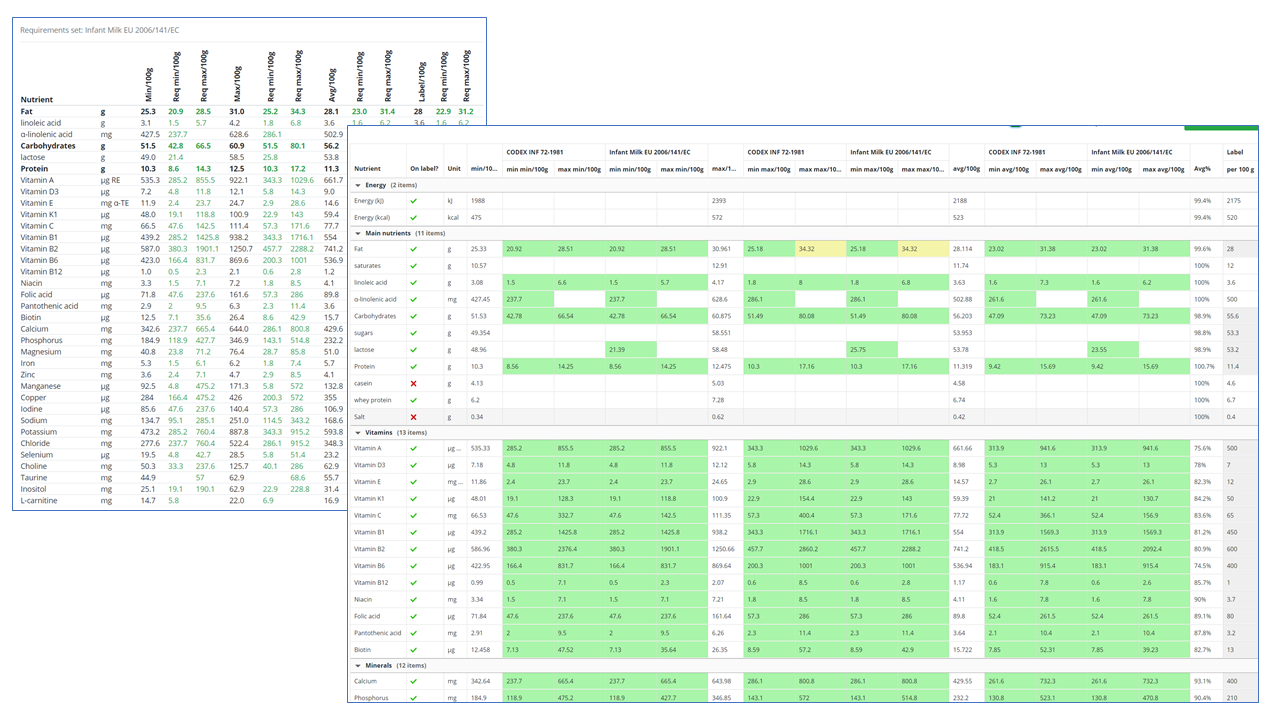Collapse the Main nutrients (11 items) group

coord(358,232)
